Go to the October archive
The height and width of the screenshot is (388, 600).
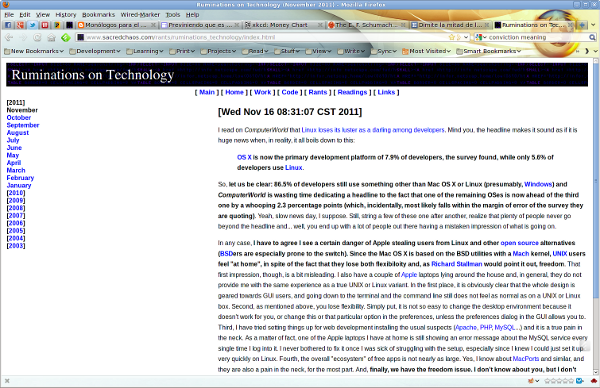pyautogui.click(x=19, y=118)
